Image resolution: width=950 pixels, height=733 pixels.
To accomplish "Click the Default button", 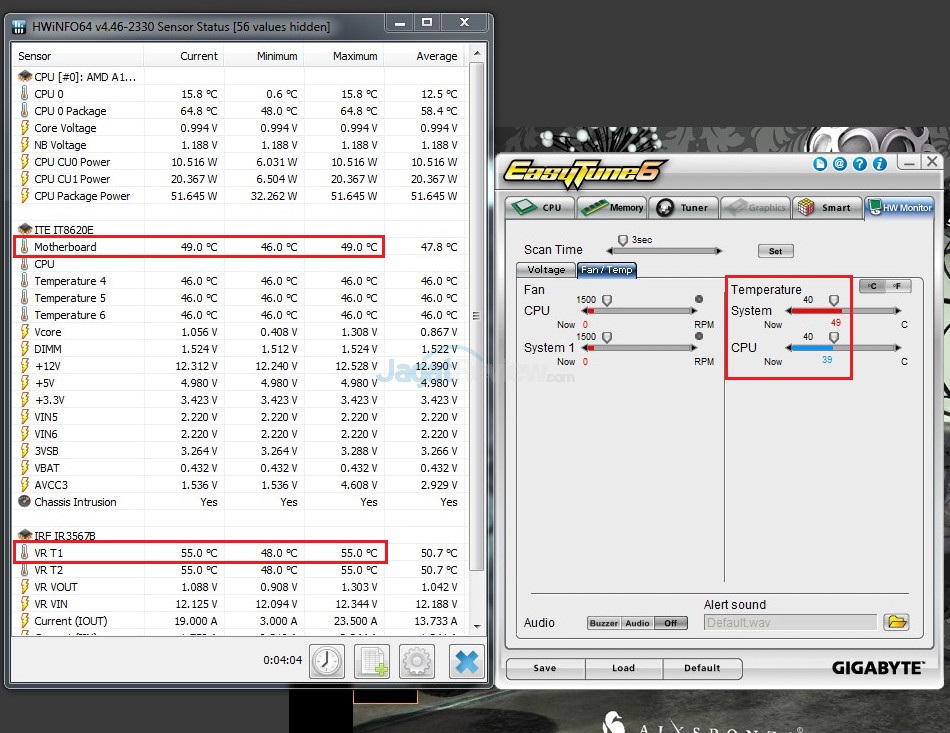I will (702, 668).
